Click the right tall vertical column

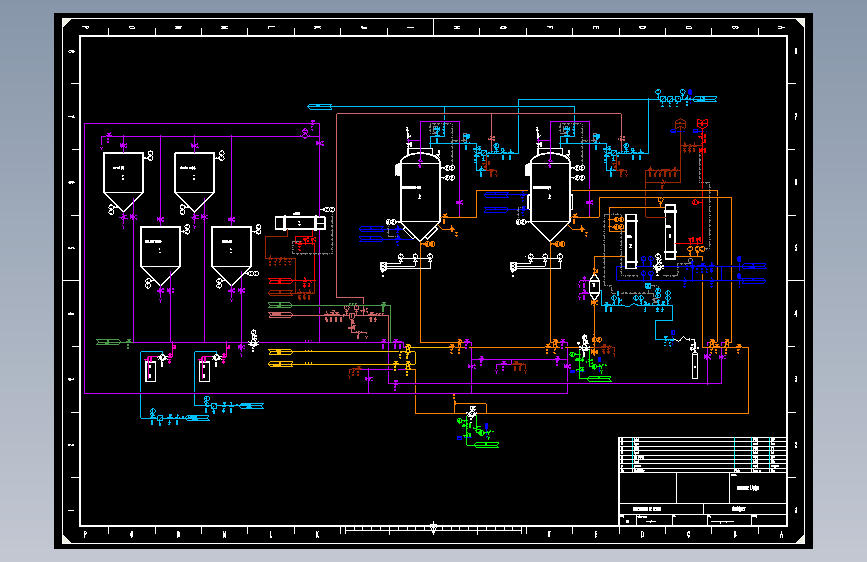click(670, 232)
